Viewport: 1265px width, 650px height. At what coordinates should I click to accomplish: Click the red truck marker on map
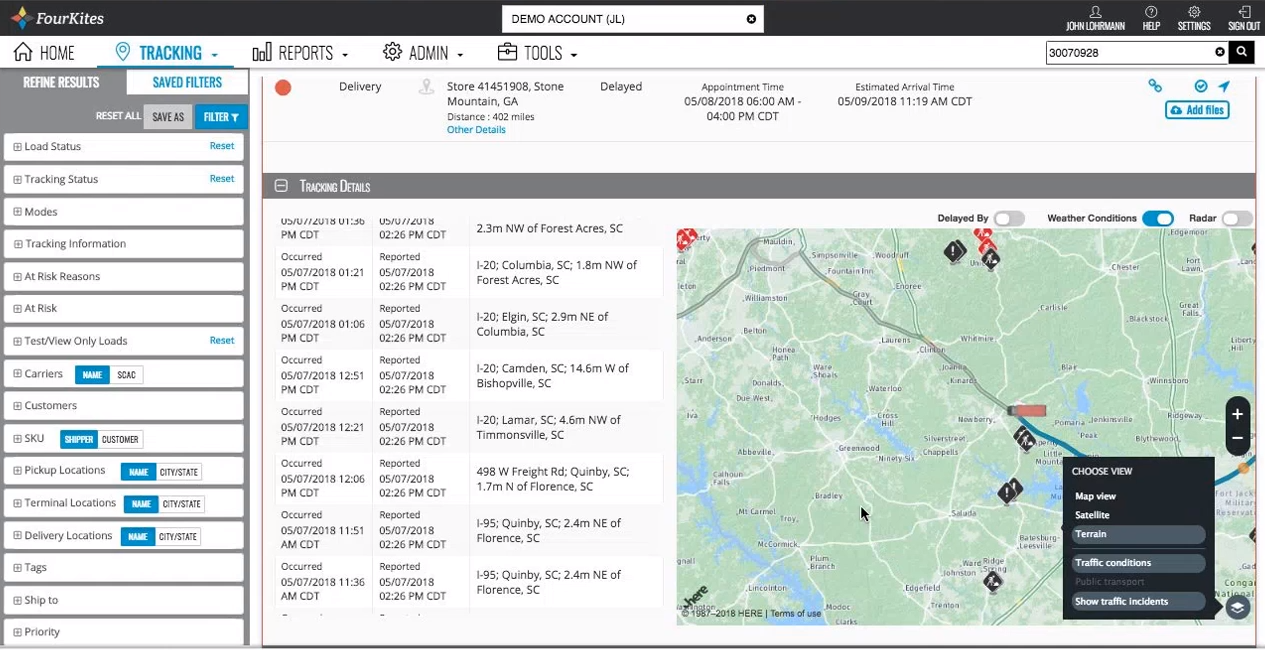pyautogui.click(x=1027, y=411)
